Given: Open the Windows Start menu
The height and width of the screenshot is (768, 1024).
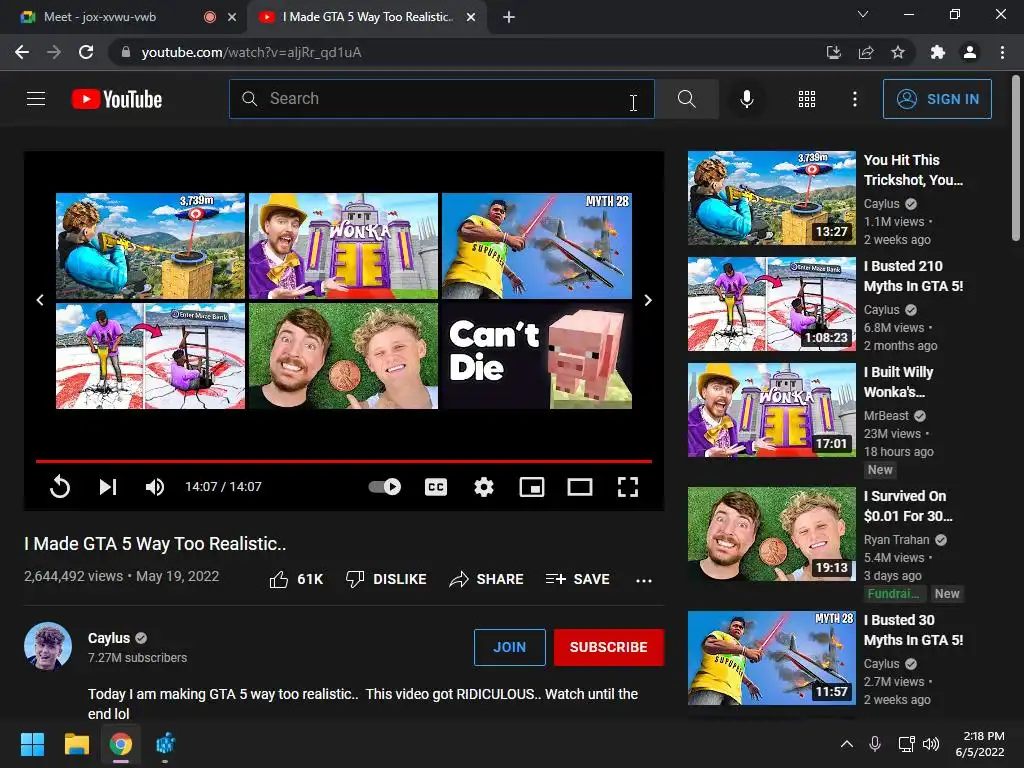Looking at the screenshot, I should [x=32, y=744].
